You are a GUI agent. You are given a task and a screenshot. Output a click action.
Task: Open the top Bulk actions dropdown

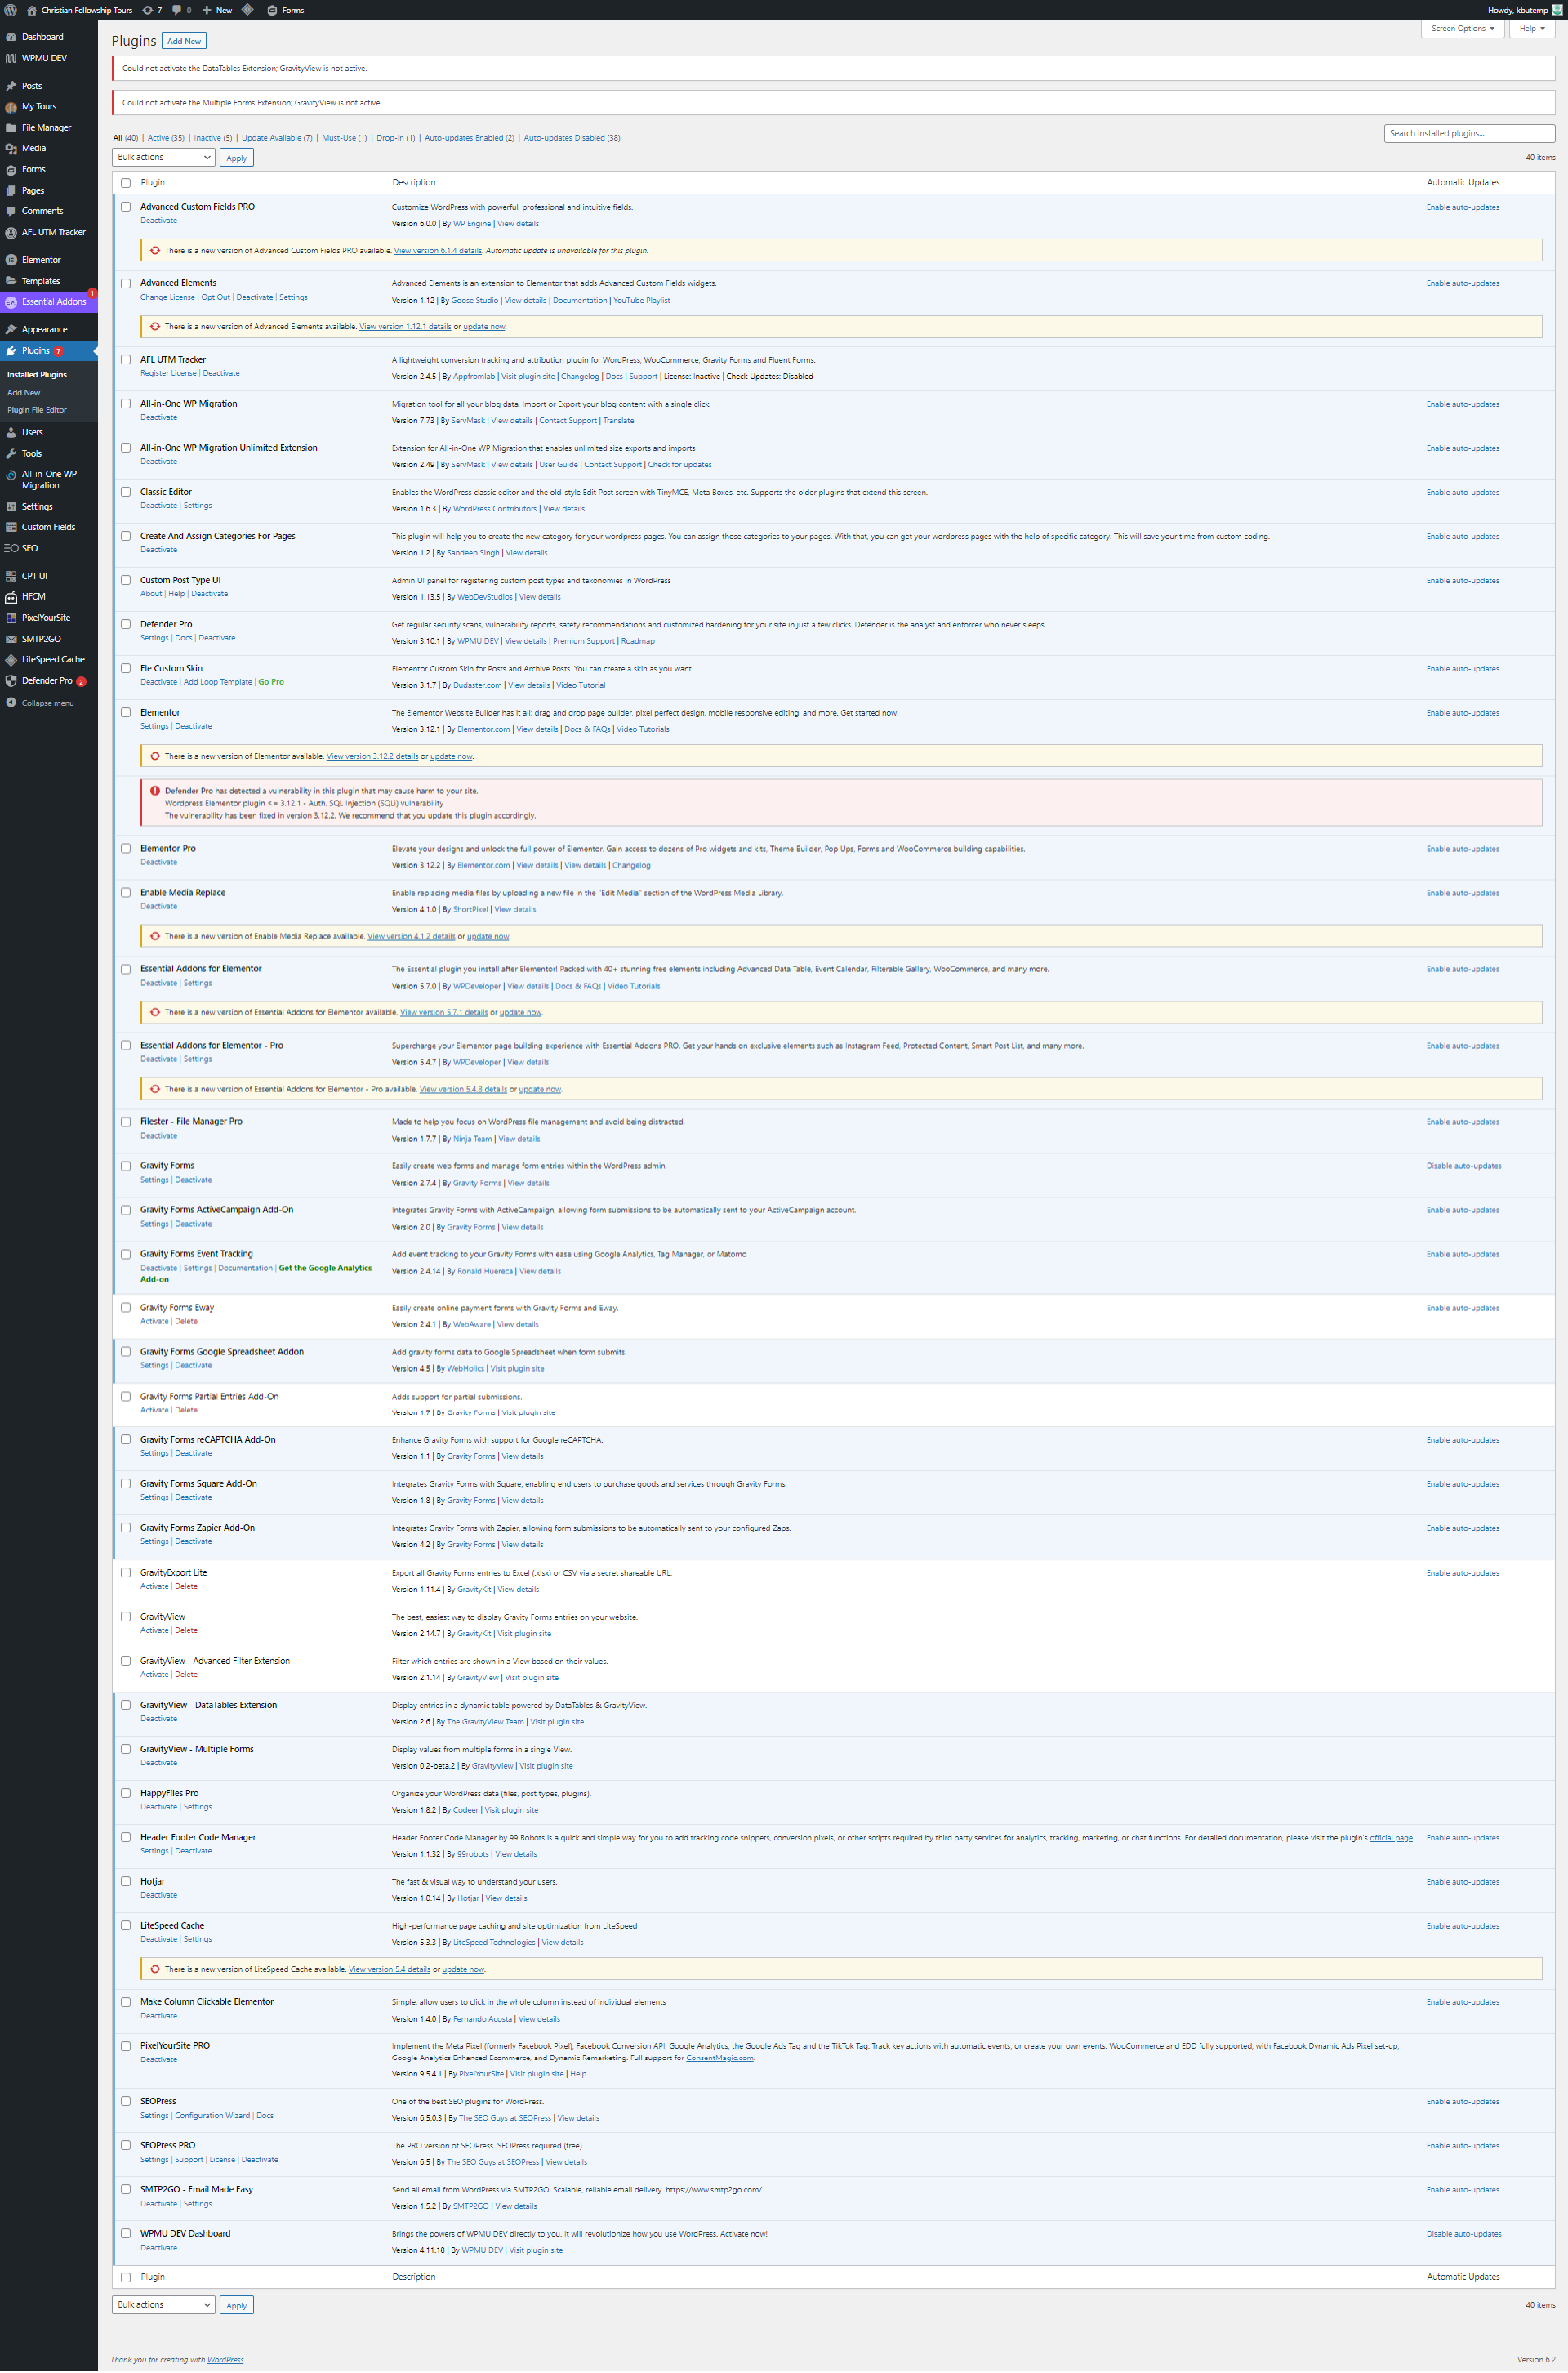coord(164,157)
